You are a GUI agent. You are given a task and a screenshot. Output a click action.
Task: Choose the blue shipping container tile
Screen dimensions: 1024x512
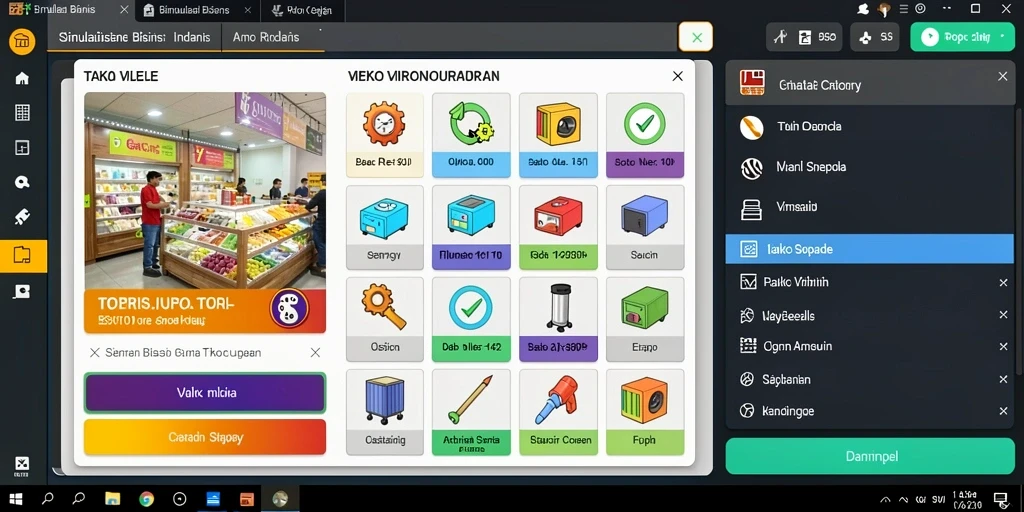pyautogui.click(x=385, y=412)
